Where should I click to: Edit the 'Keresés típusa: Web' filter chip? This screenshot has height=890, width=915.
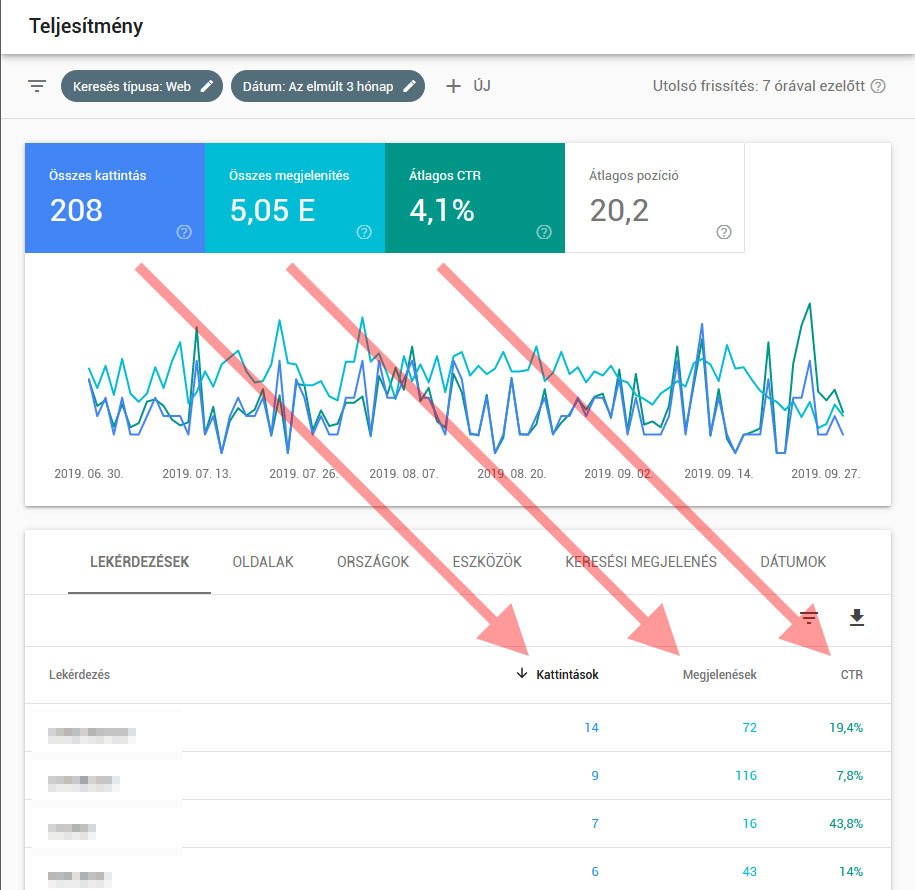point(141,86)
